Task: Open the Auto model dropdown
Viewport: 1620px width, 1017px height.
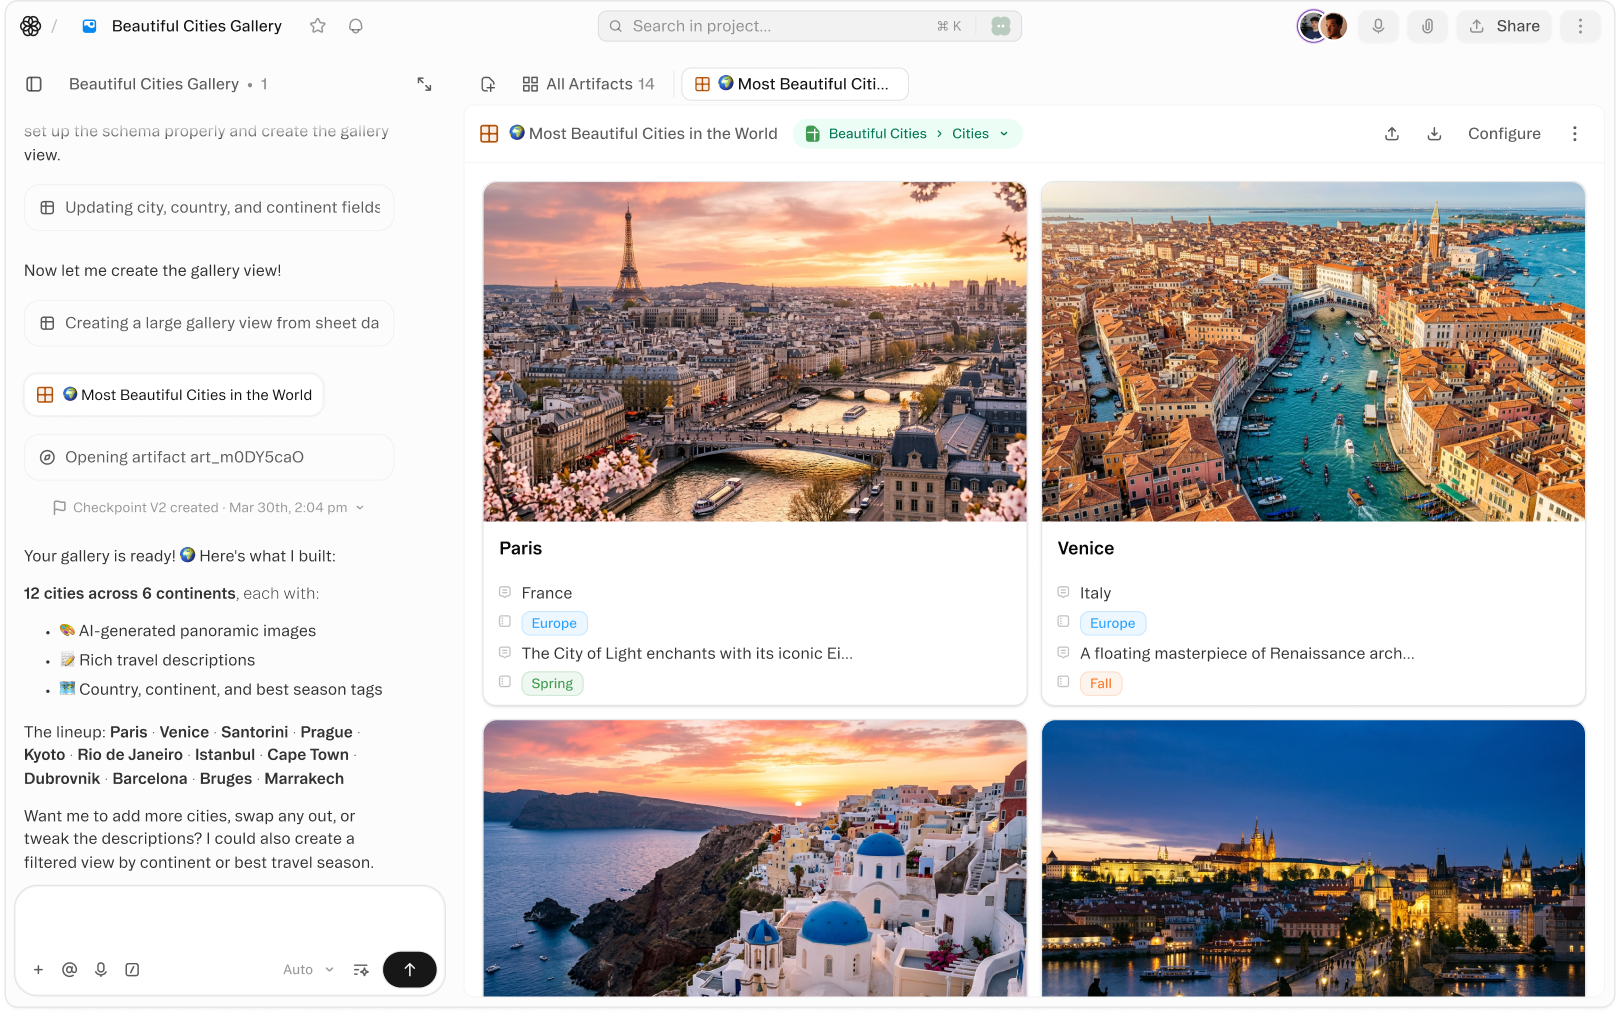Action: tap(308, 969)
